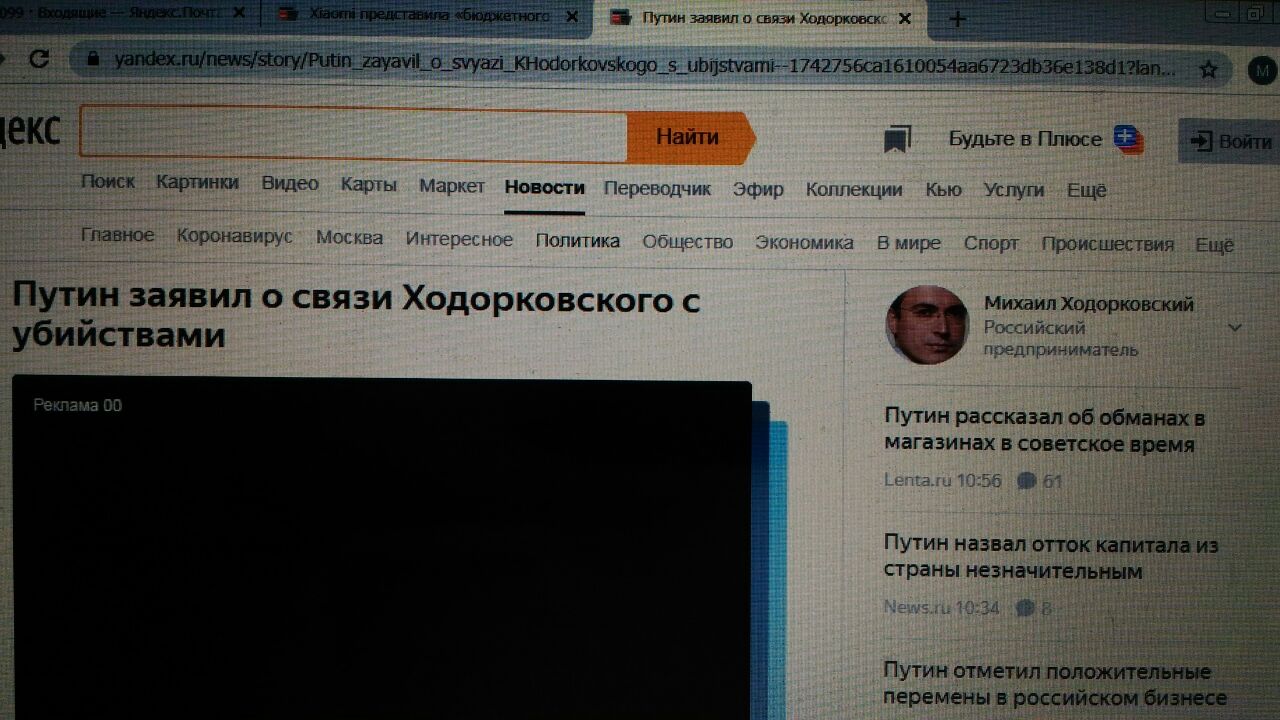Open Путин отметил положительные перемены story
Image resolution: width=1280 pixels, height=720 pixels.
pyautogui.click(x=1055, y=684)
